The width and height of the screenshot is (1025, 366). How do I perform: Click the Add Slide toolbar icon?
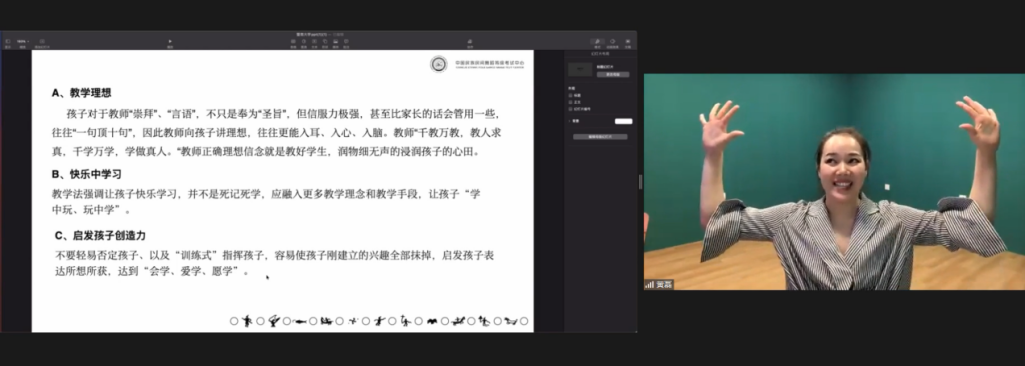pyautogui.click(x=42, y=41)
